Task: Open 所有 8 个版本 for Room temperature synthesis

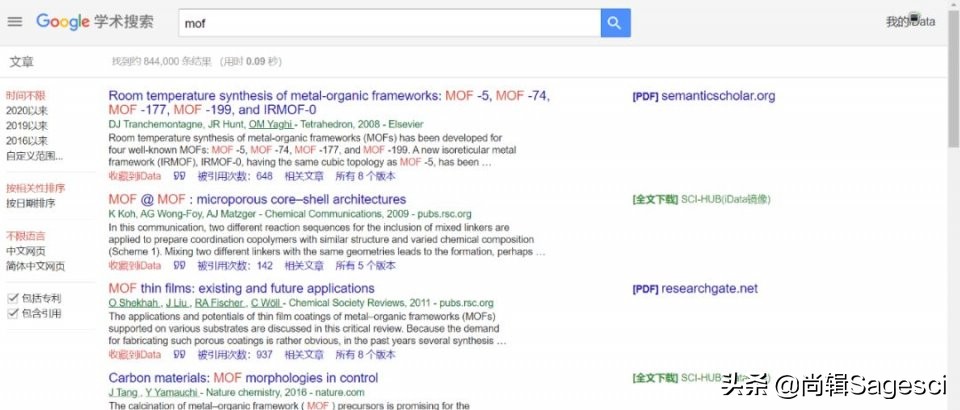Action: [x=366, y=176]
